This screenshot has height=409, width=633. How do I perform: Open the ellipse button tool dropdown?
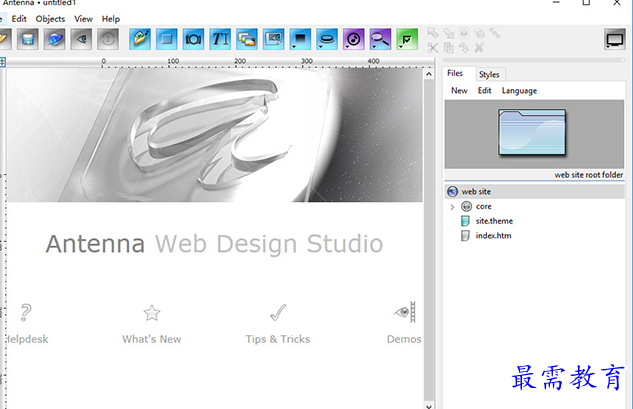[x=327, y=39]
